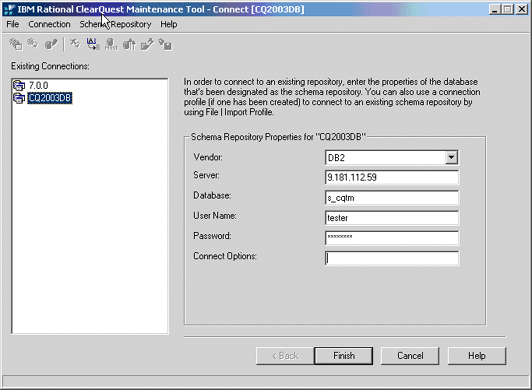The image size is (532, 390).
Task: Click the ClearQuest application icon in title bar
Action: pyautogui.click(x=9, y=10)
